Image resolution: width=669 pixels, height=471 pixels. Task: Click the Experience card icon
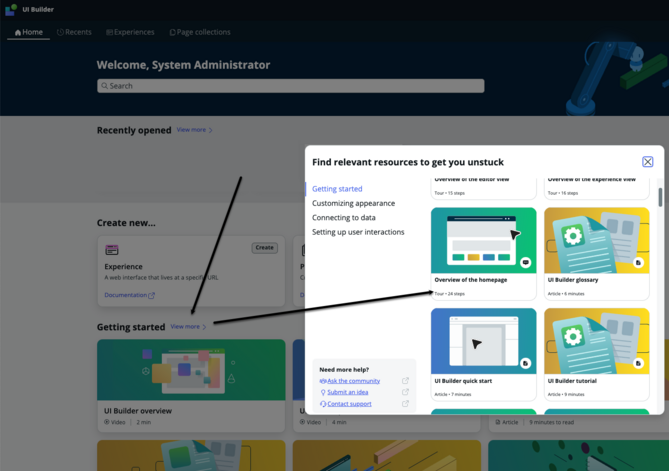point(112,250)
